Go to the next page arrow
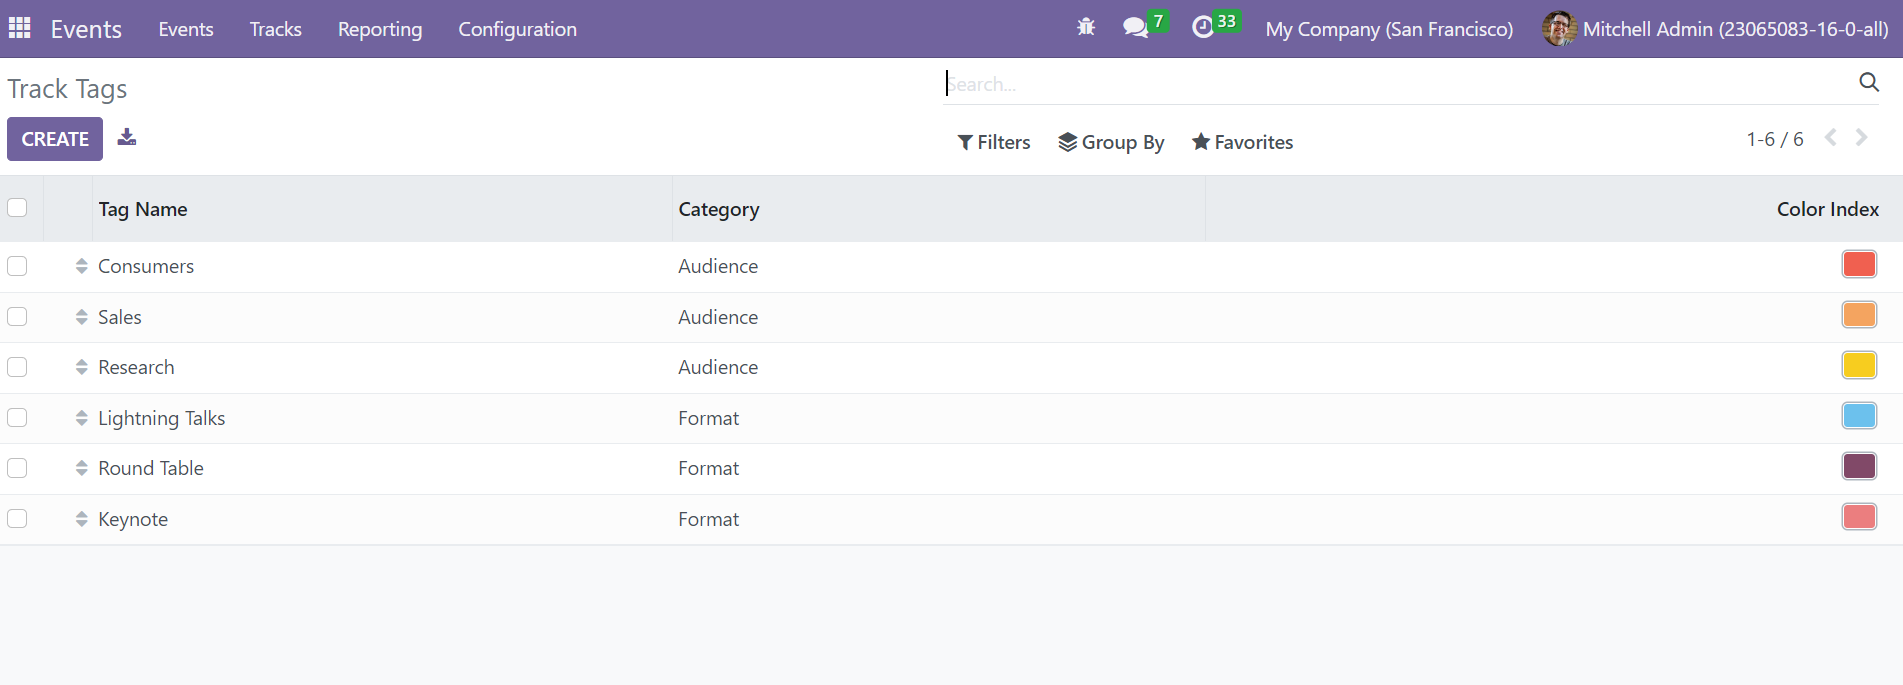Screen dimensions: 1903x685 point(1862,138)
